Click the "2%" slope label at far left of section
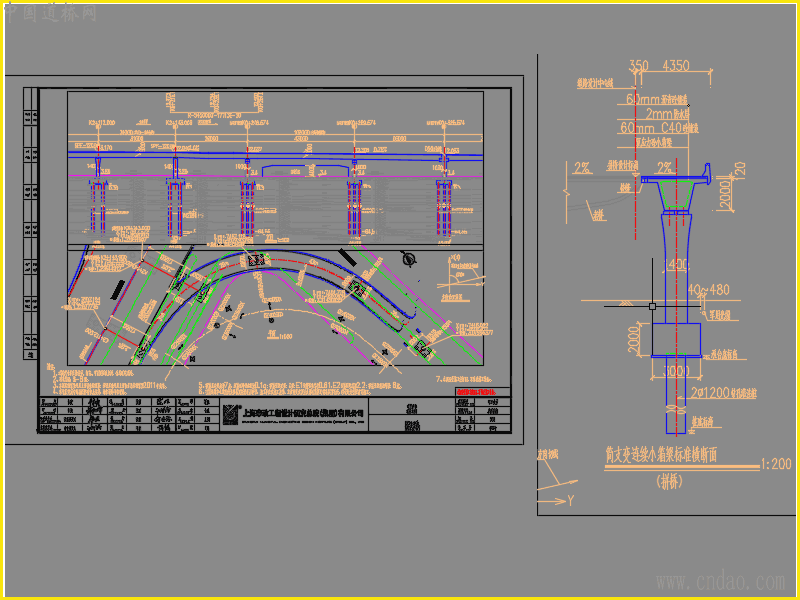This screenshot has height=600, width=800. [582, 167]
